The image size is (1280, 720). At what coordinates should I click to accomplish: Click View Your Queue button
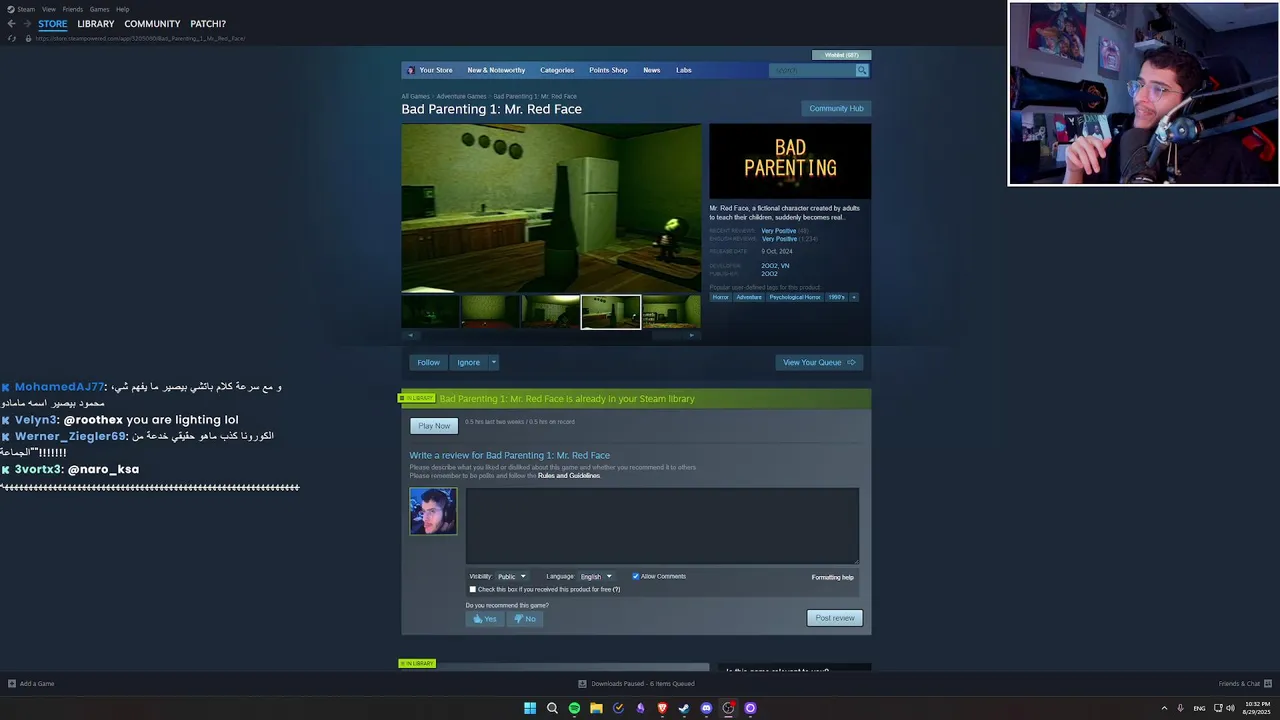(819, 362)
